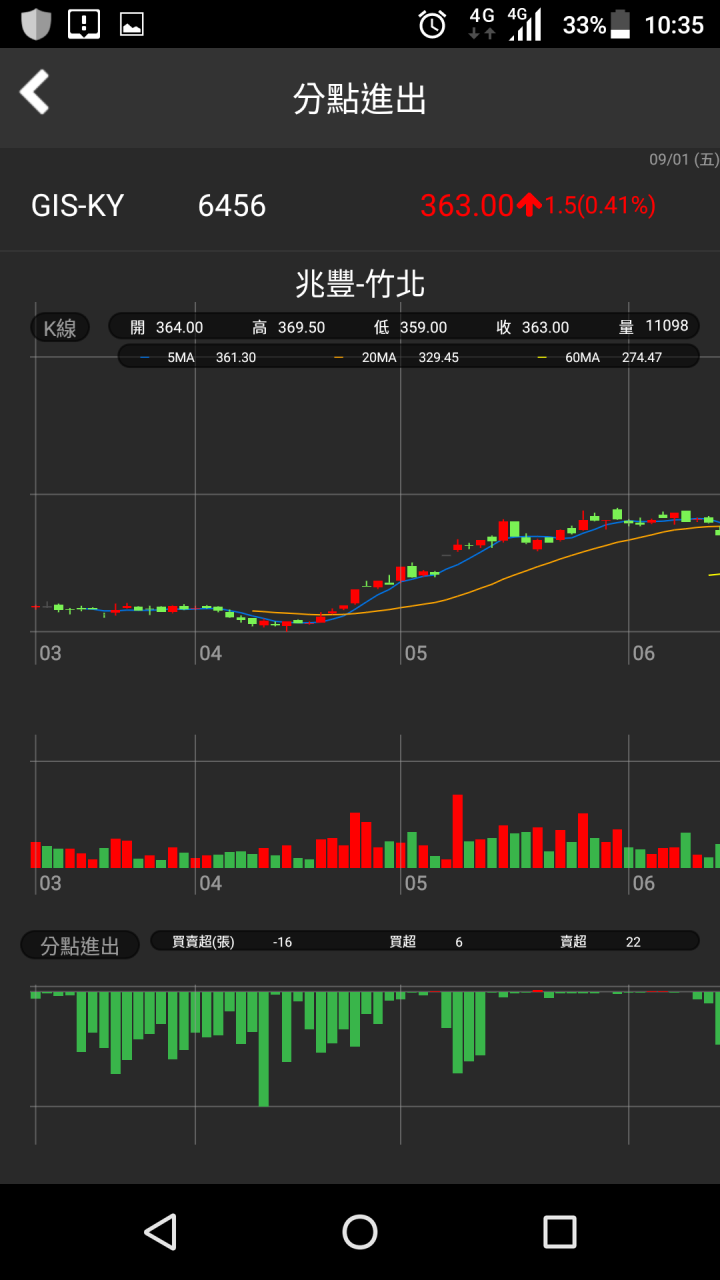Image resolution: width=720 pixels, height=1280 pixels.
Task: Tap month 03 label on volume axis
Action: (50, 883)
